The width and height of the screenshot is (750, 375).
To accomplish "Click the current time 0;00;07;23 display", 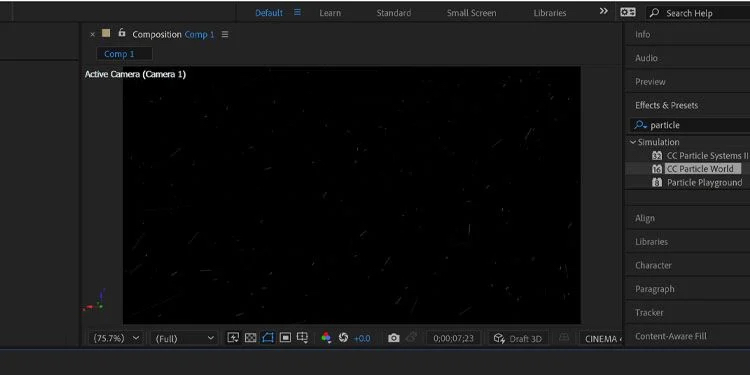I will tap(453, 338).
